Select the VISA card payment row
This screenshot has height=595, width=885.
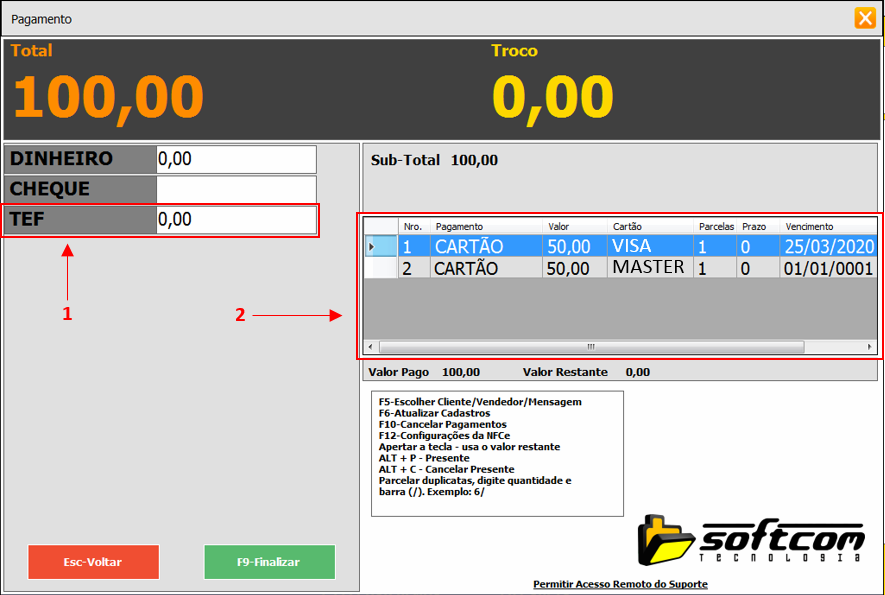point(650,246)
